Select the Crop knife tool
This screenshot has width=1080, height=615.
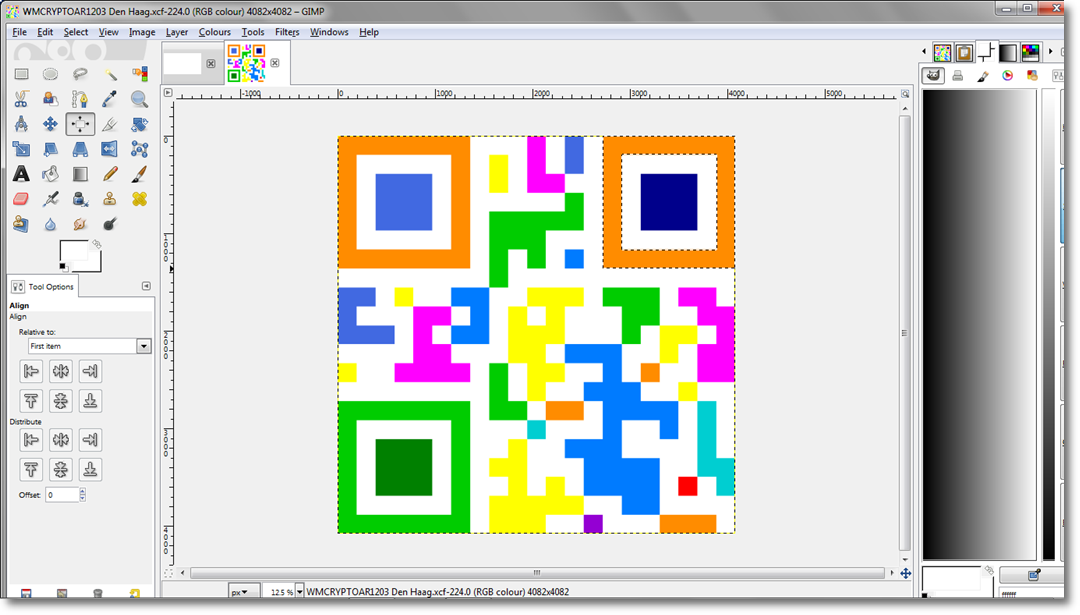click(x=110, y=124)
